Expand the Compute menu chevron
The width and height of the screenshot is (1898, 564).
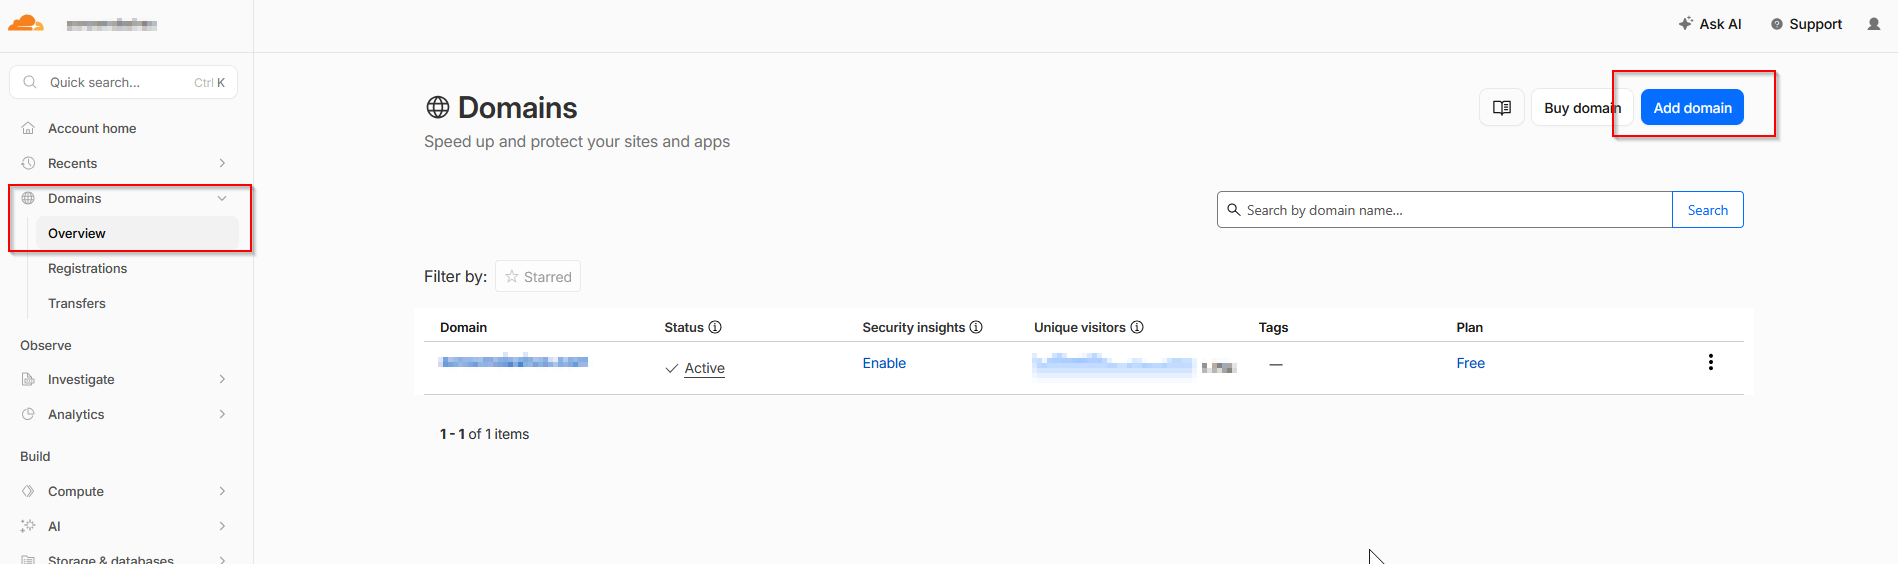point(222,491)
